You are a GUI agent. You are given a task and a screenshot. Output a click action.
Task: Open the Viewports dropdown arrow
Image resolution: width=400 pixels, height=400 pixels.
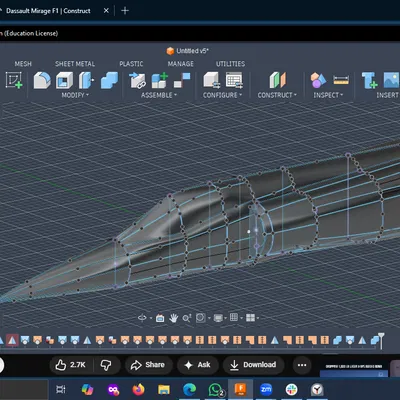[x=258, y=318]
